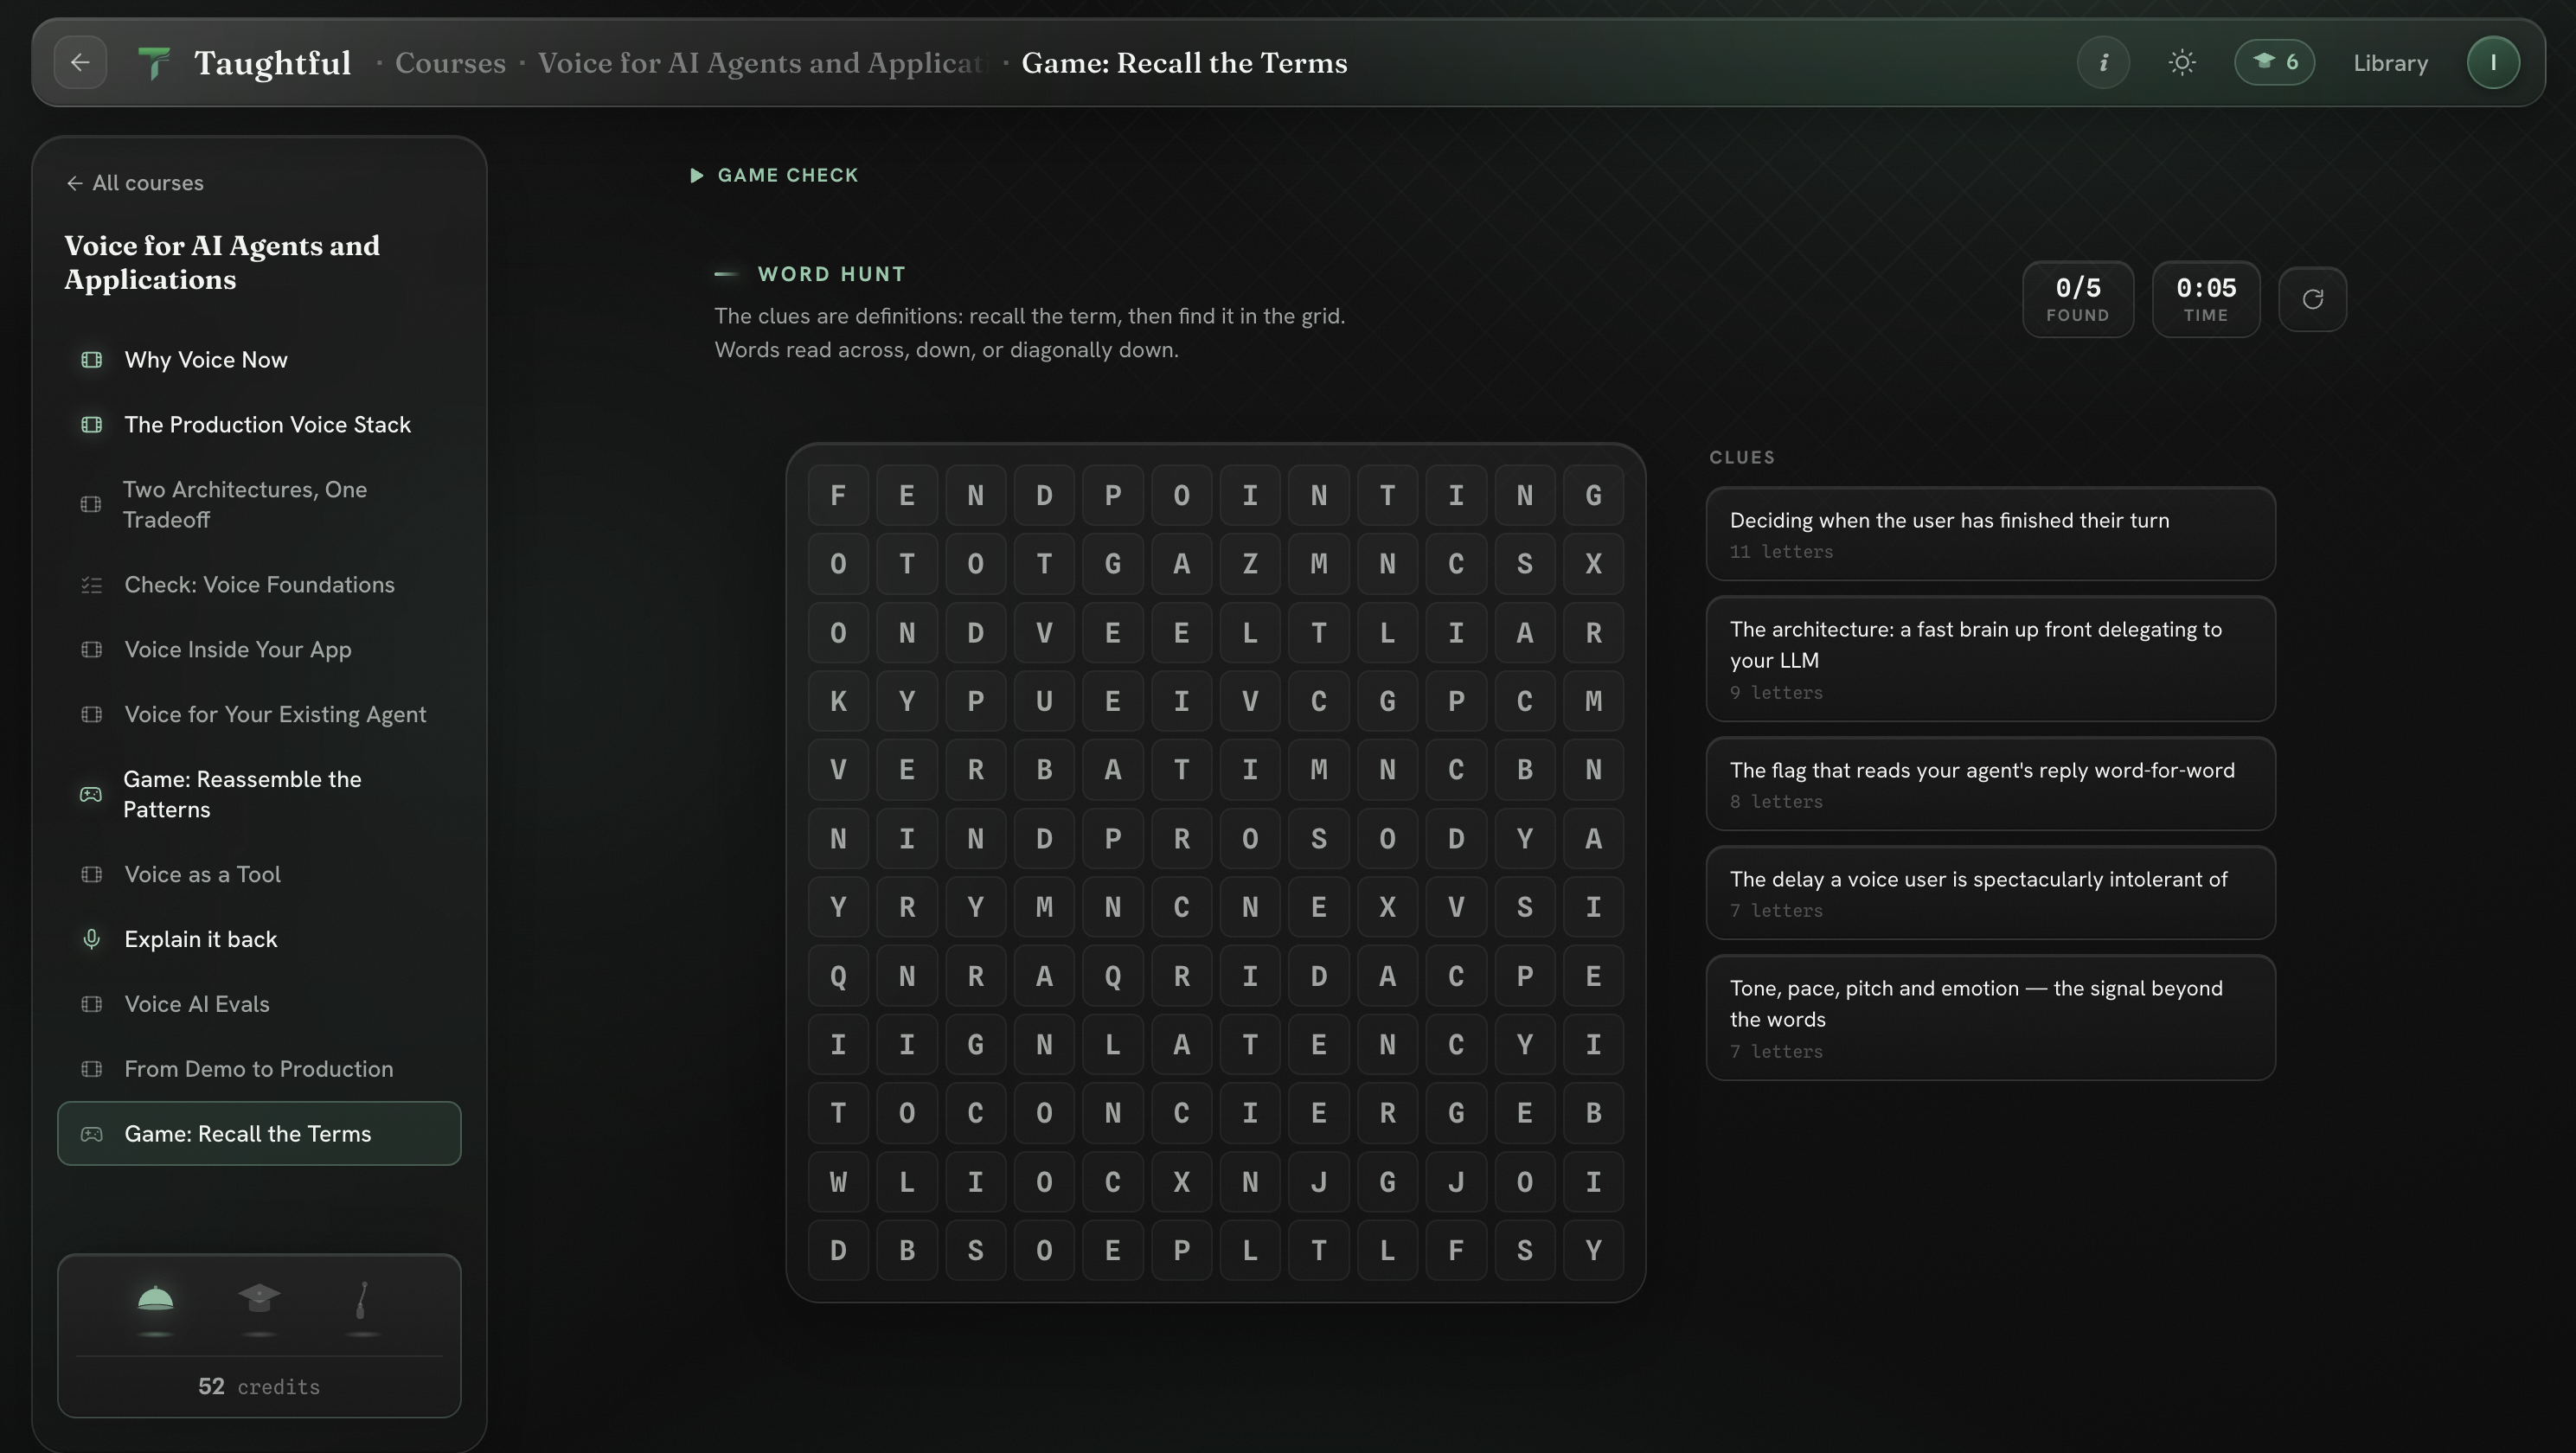Select clue about user finishing their turn
Viewport: 2576px width, 1453px height.
(x=1990, y=534)
